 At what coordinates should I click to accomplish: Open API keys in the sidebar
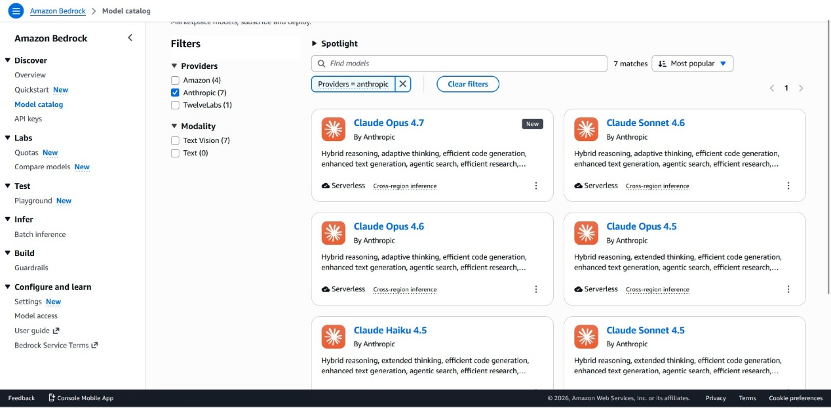pos(28,119)
